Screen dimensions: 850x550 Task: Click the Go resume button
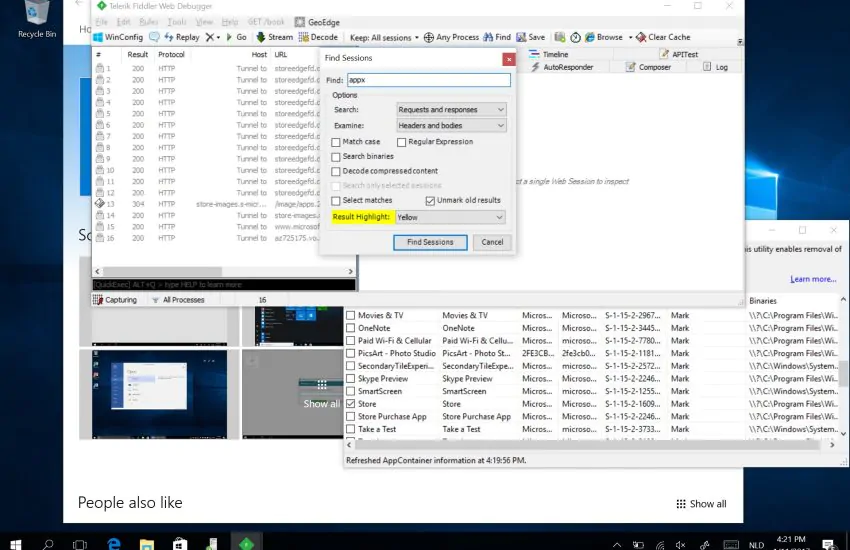tap(236, 37)
